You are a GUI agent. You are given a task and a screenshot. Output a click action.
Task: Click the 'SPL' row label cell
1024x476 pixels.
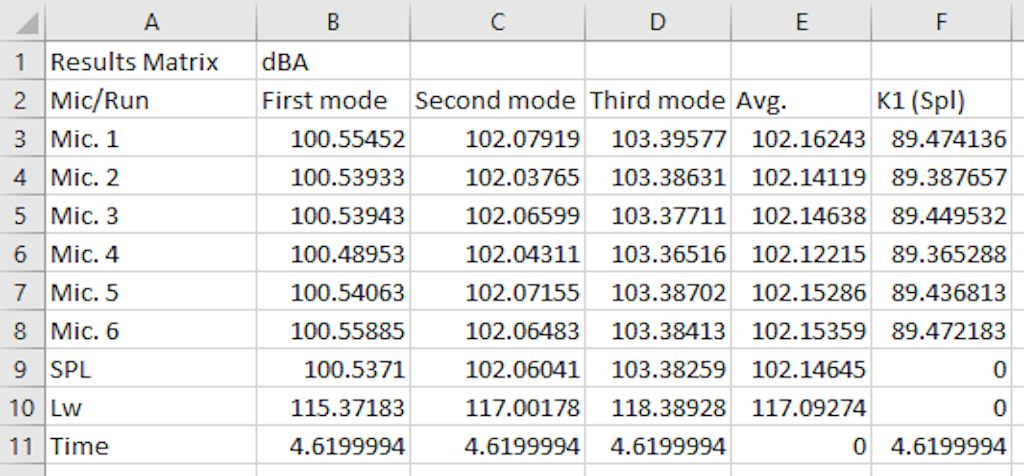click(x=151, y=370)
